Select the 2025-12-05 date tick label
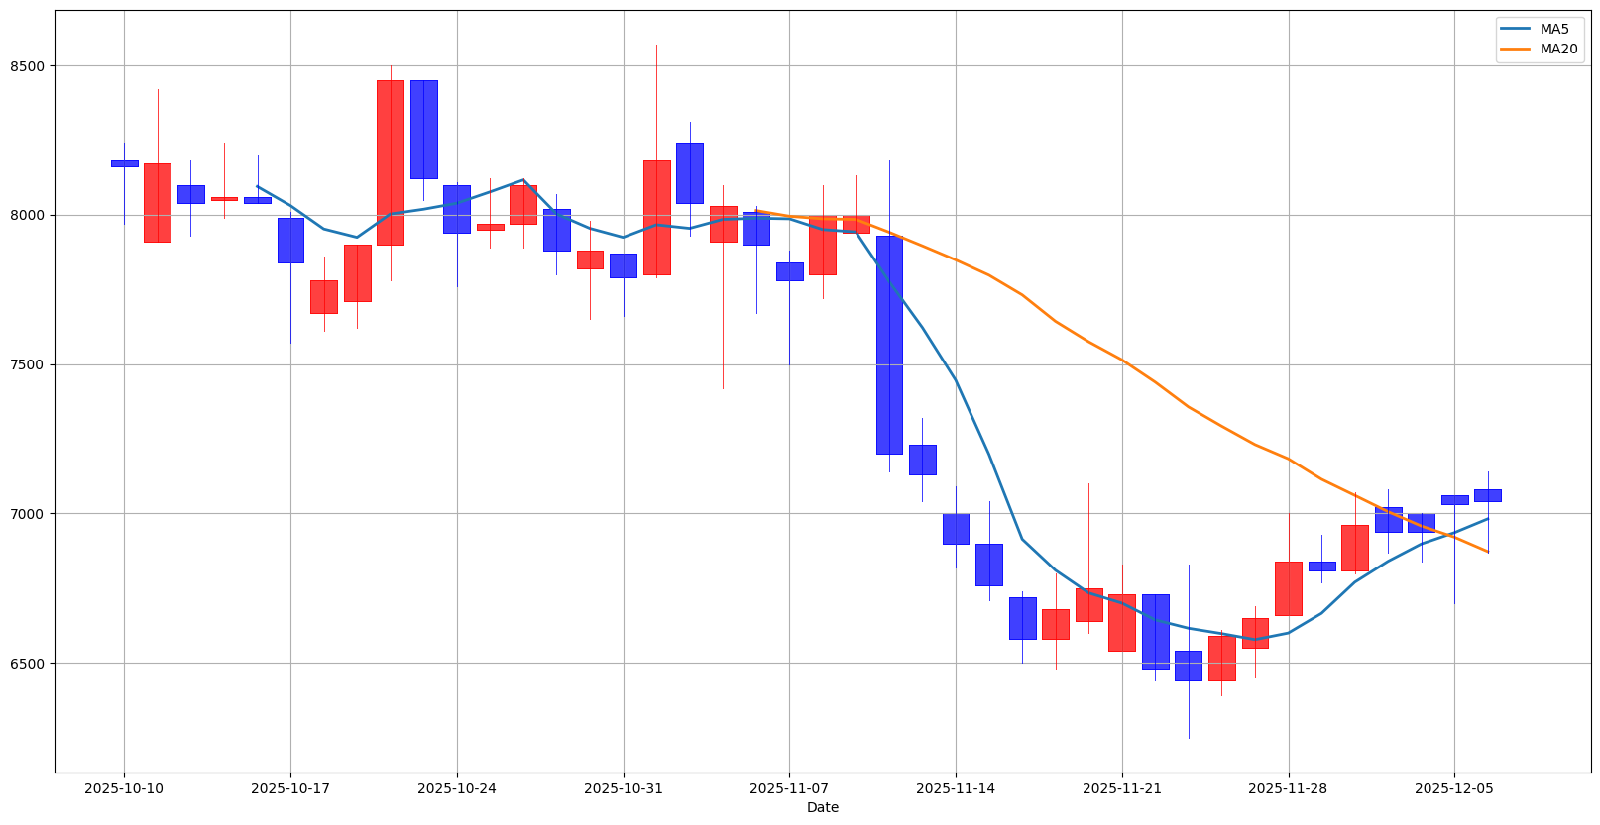1600x825 pixels. click(x=1454, y=788)
